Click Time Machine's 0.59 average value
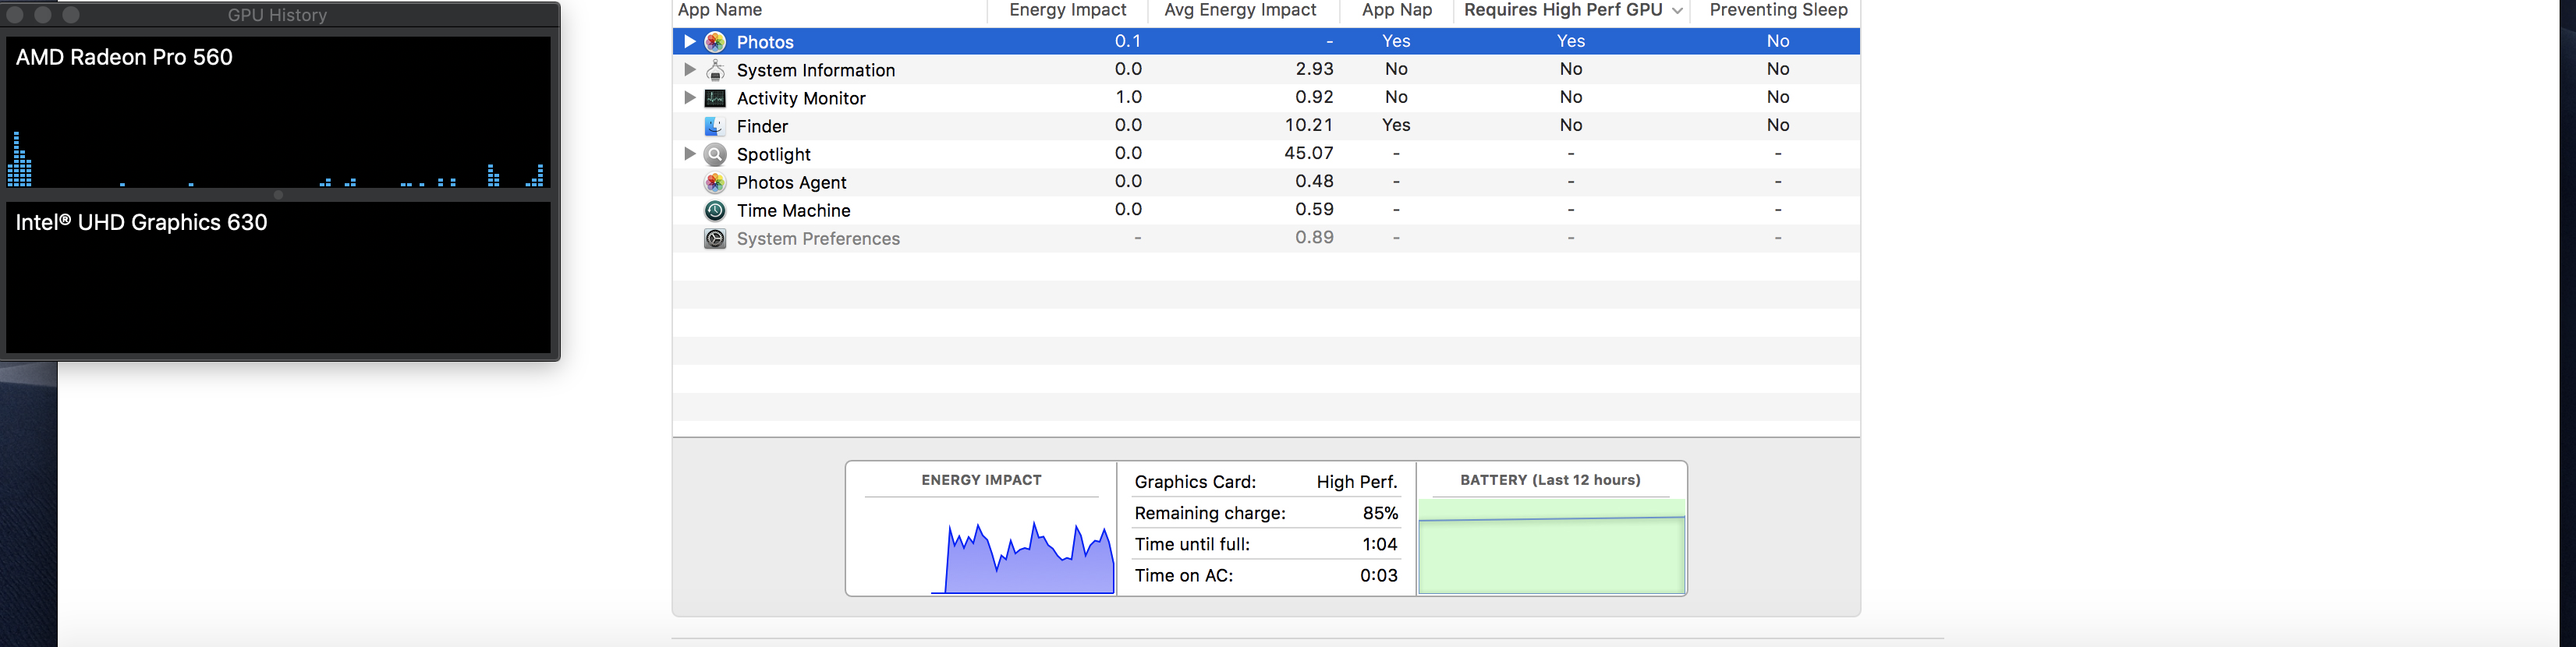The width and height of the screenshot is (2576, 647). click(1314, 209)
